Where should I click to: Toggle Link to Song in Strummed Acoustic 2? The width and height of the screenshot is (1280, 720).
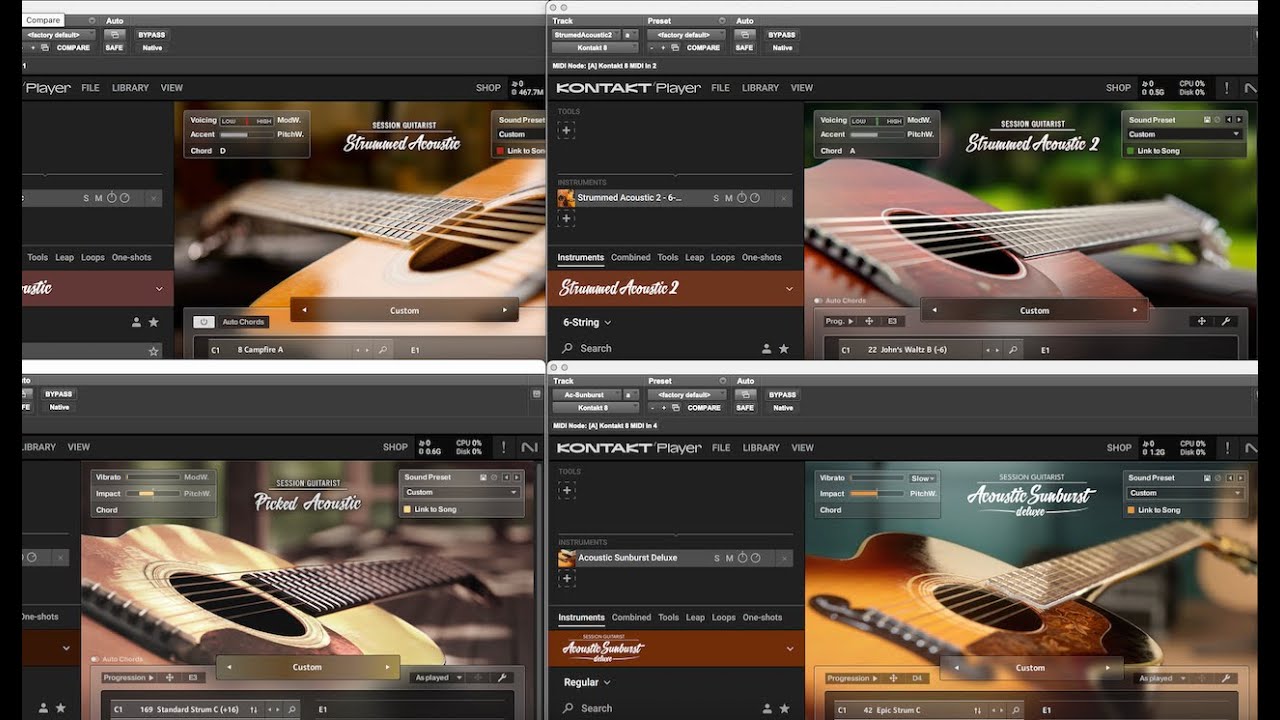click(x=1132, y=151)
